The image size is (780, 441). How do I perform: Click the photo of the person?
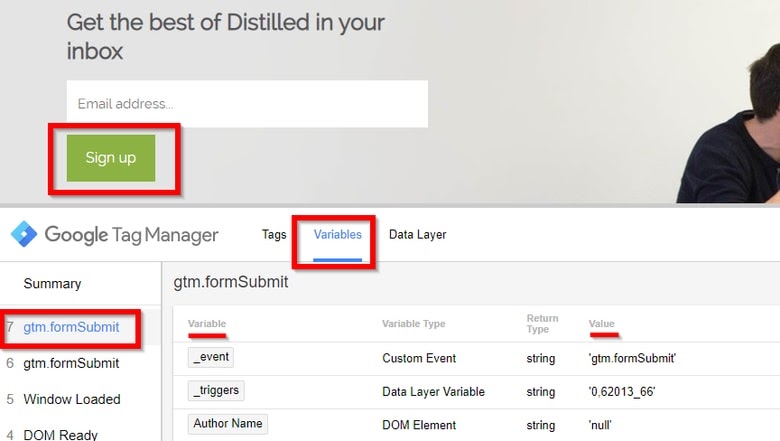pos(728,122)
